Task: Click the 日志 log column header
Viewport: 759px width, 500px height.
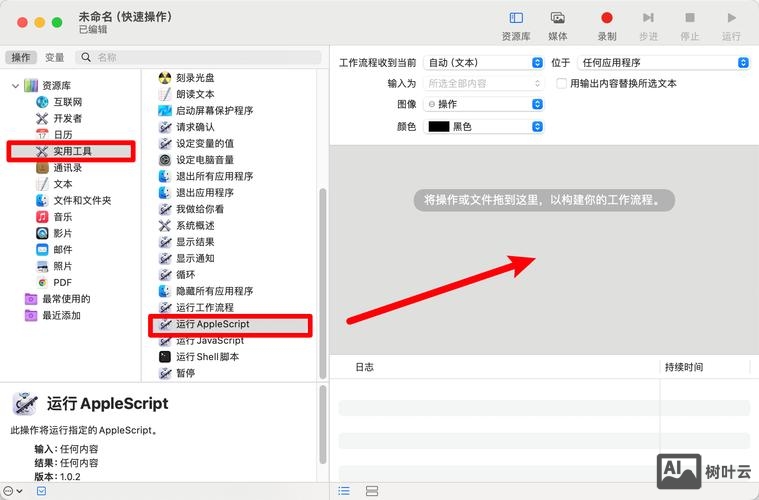Action: 364,367
